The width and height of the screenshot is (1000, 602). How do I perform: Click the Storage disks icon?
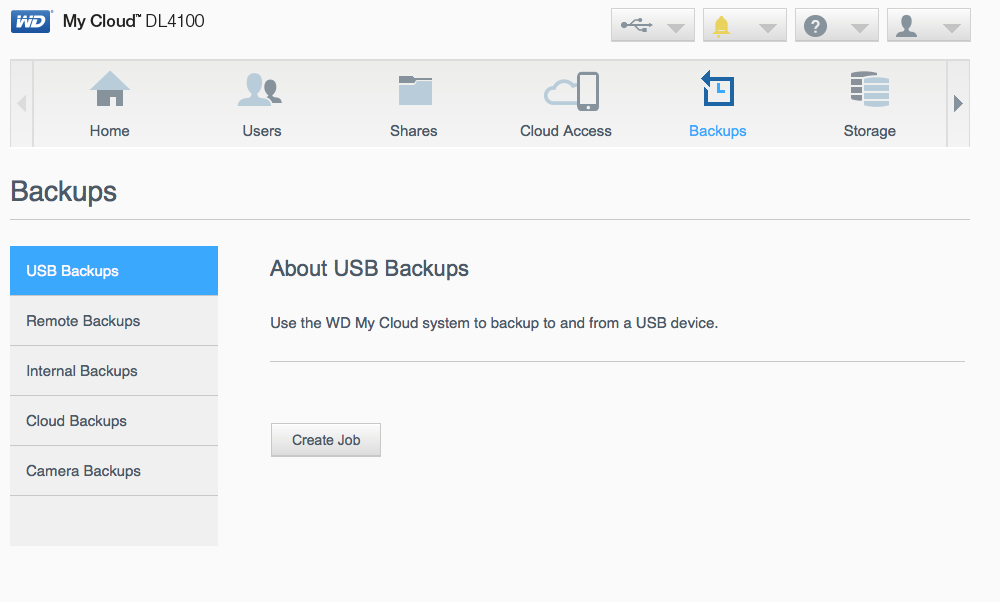[x=870, y=89]
